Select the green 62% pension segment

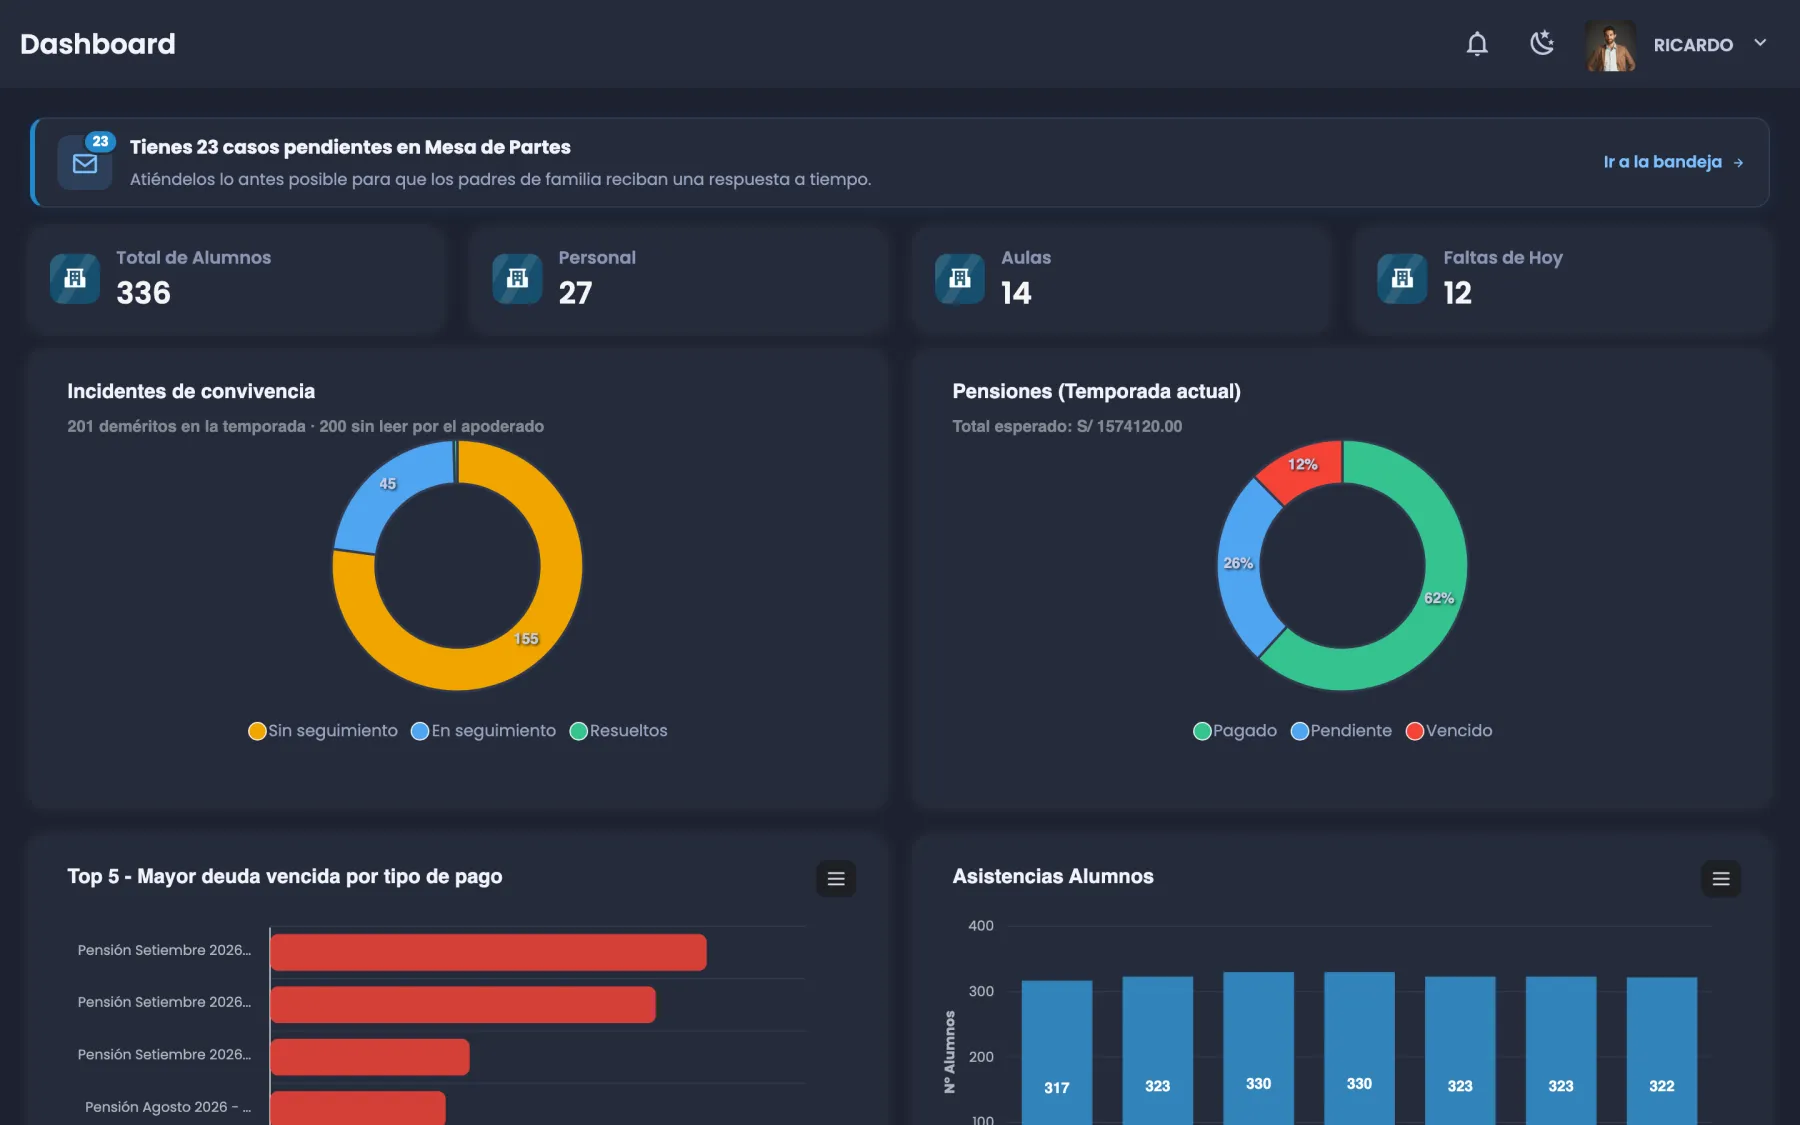tap(1437, 598)
